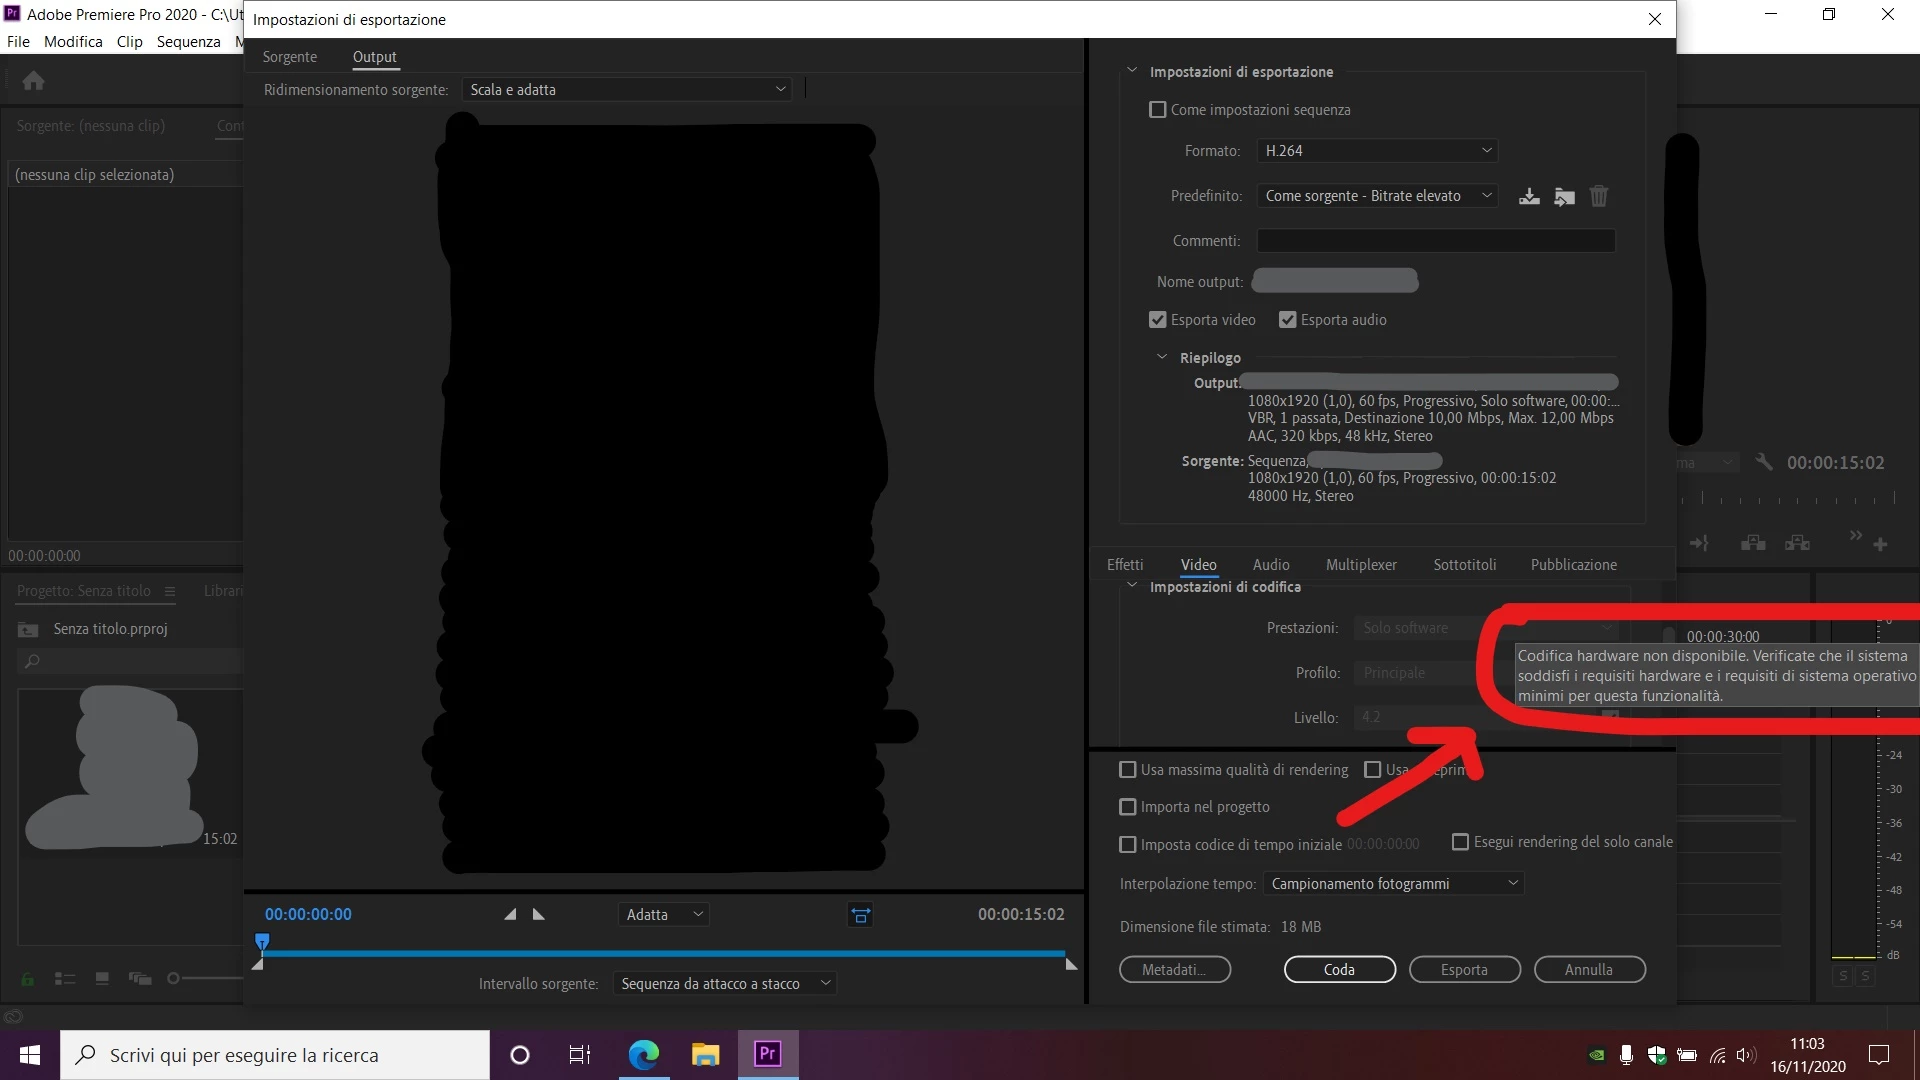Viewport: 1920px width, 1080px height.
Task: Click the blue preview timeline bar
Action: (x=660, y=953)
